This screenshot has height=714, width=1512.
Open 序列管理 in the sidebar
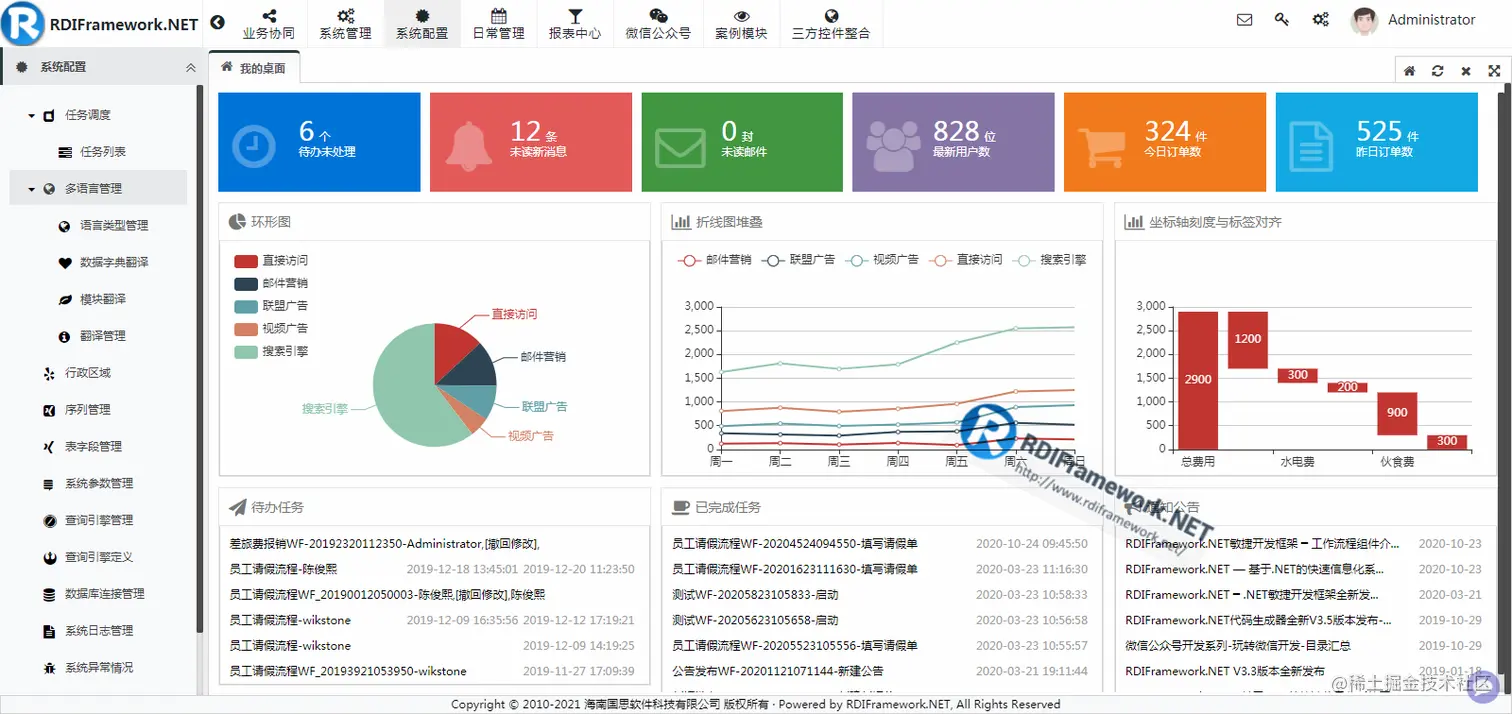pos(88,410)
